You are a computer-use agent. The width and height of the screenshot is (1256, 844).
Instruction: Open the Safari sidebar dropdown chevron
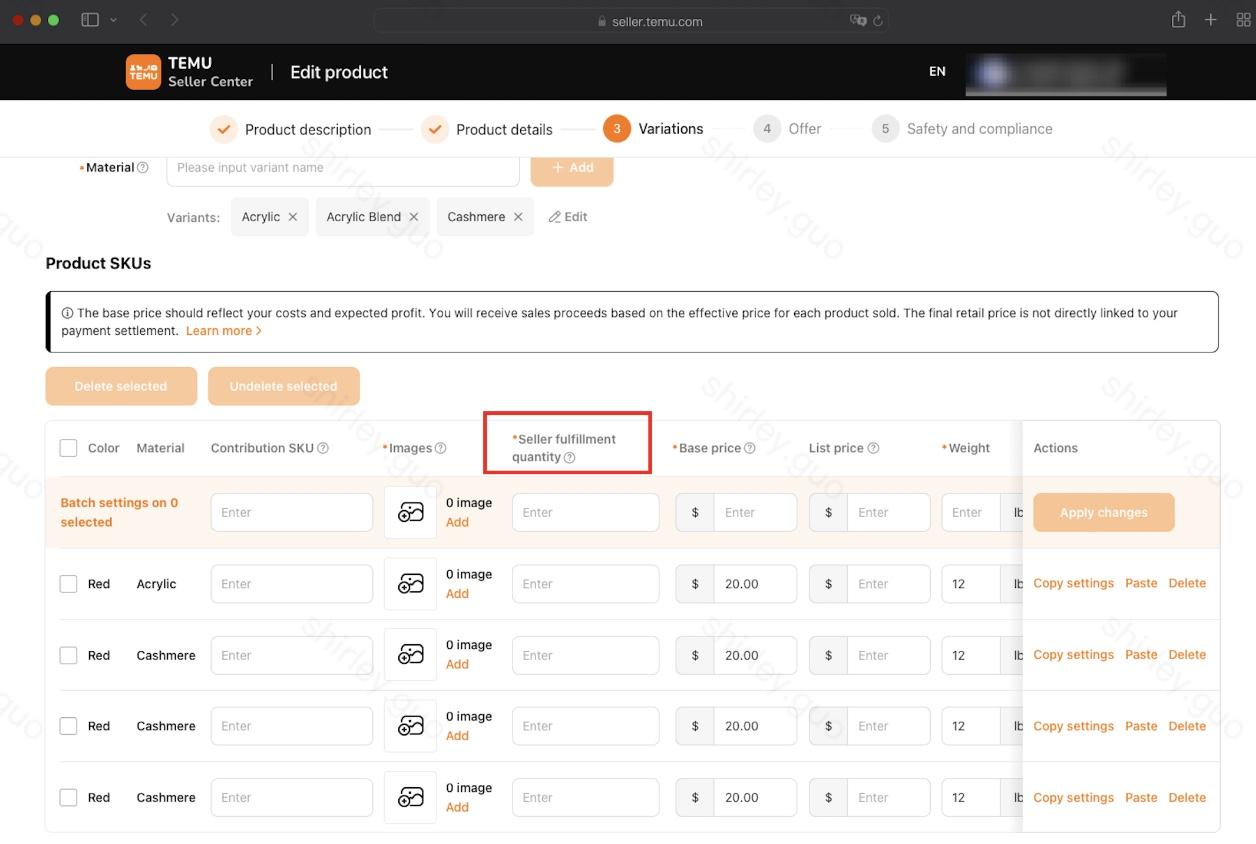tap(113, 20)
